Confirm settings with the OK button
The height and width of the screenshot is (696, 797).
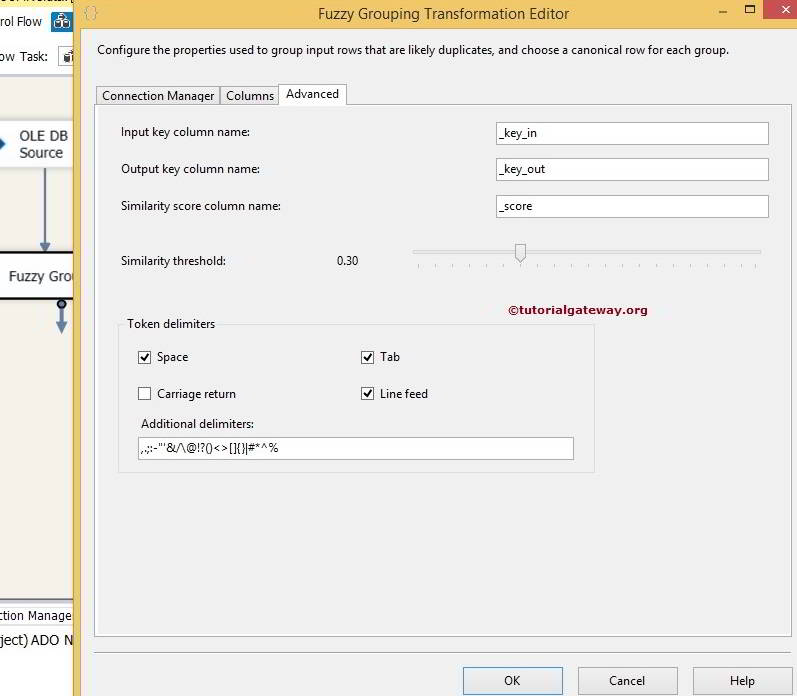[x=512, y=681]
